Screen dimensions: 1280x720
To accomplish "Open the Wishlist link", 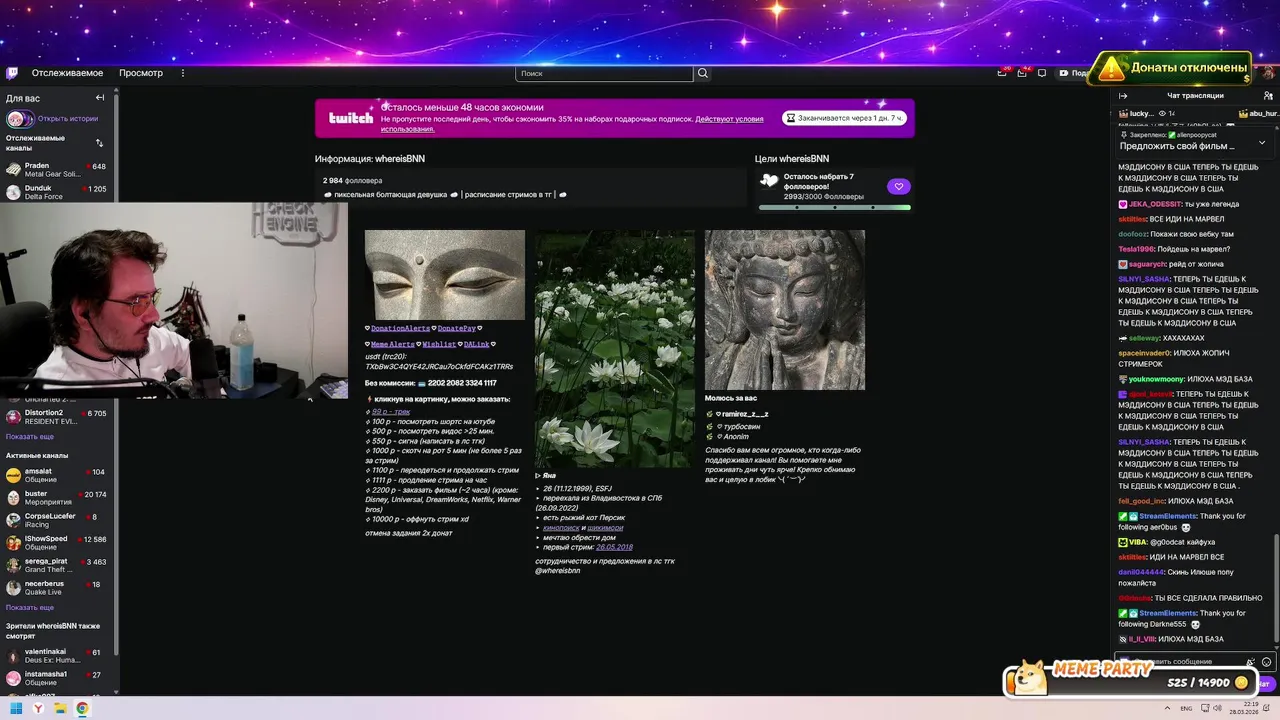I will coord(438,344).
